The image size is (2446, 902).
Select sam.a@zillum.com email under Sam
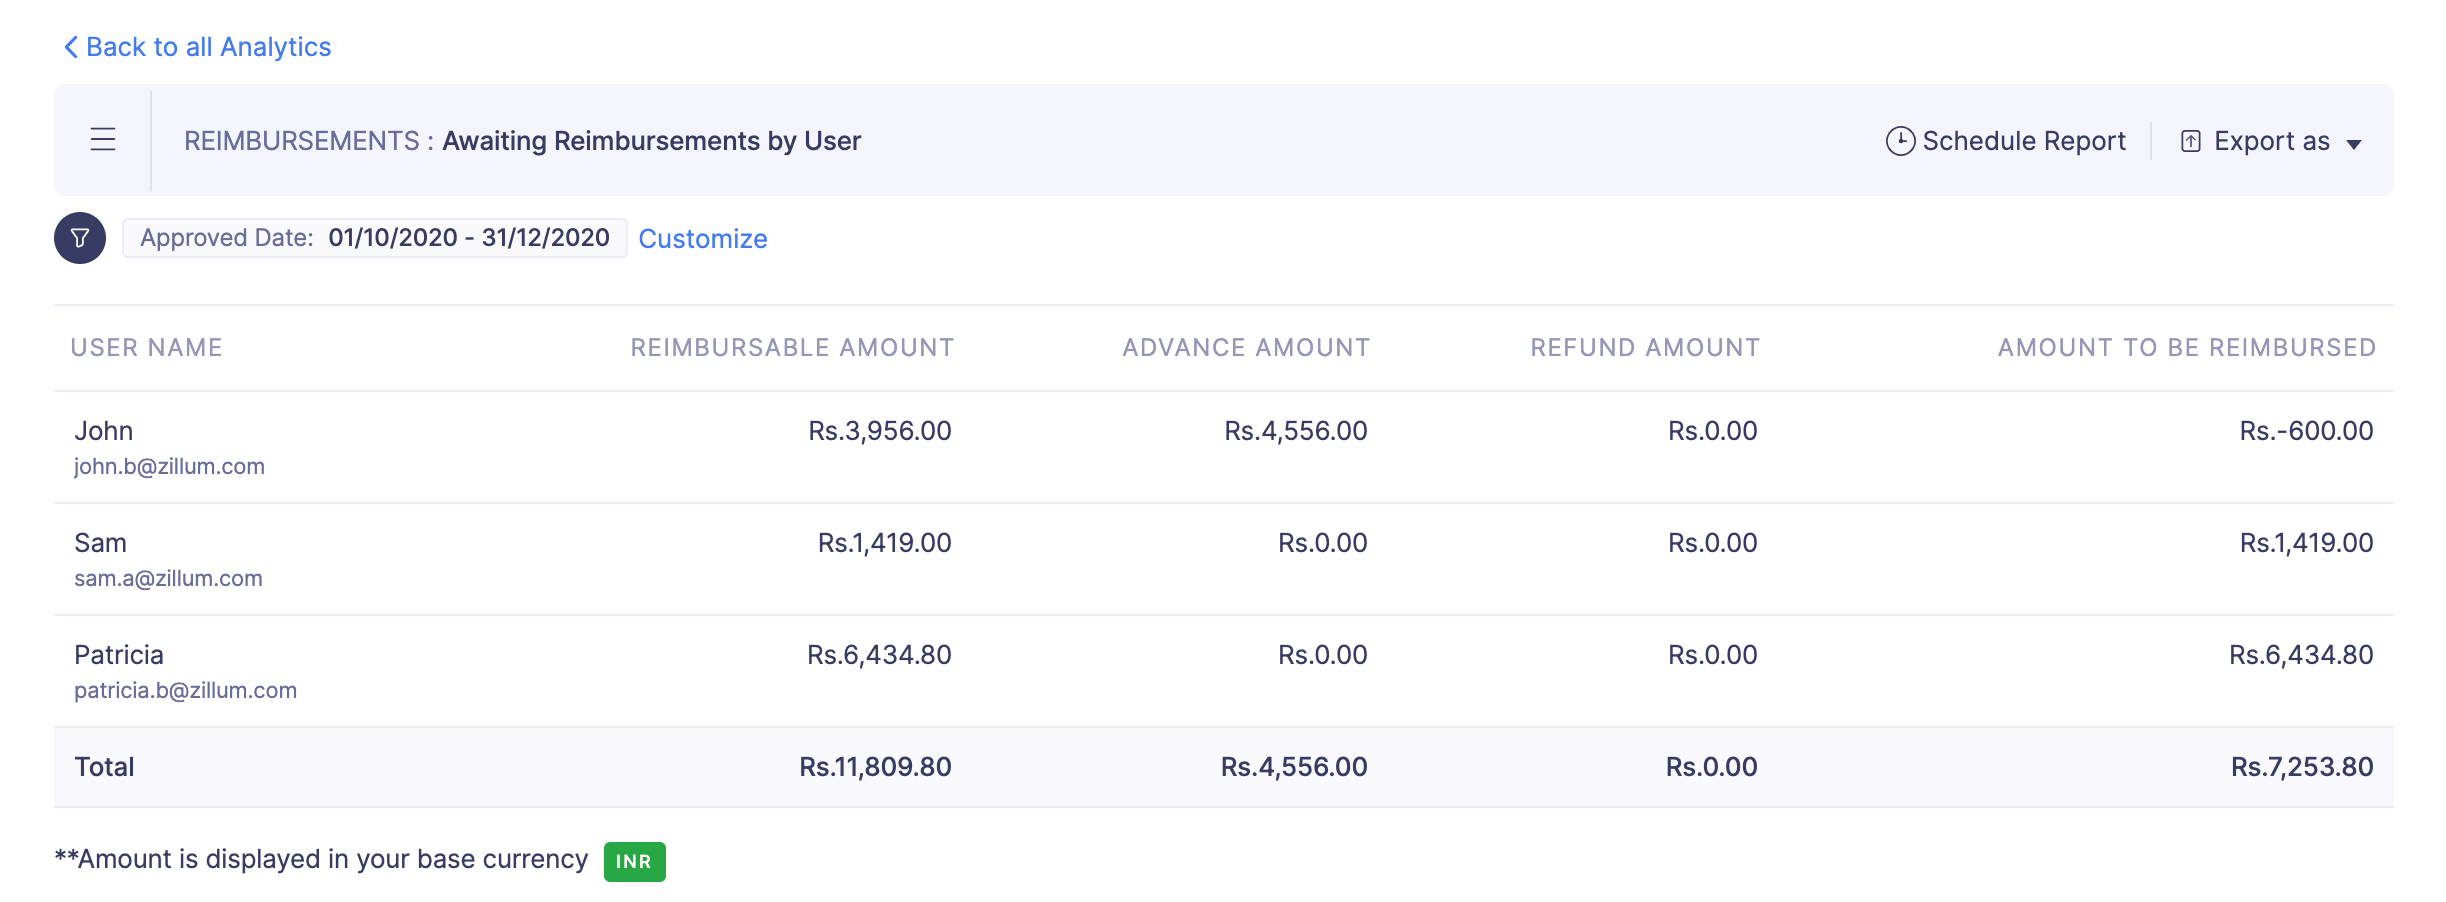168,578
